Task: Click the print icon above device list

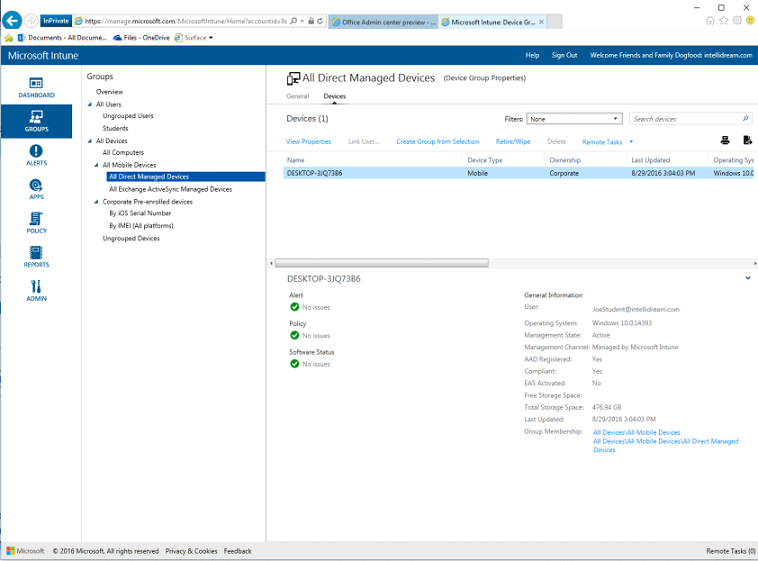Action: pyautogui.click(x=726, y=141)
